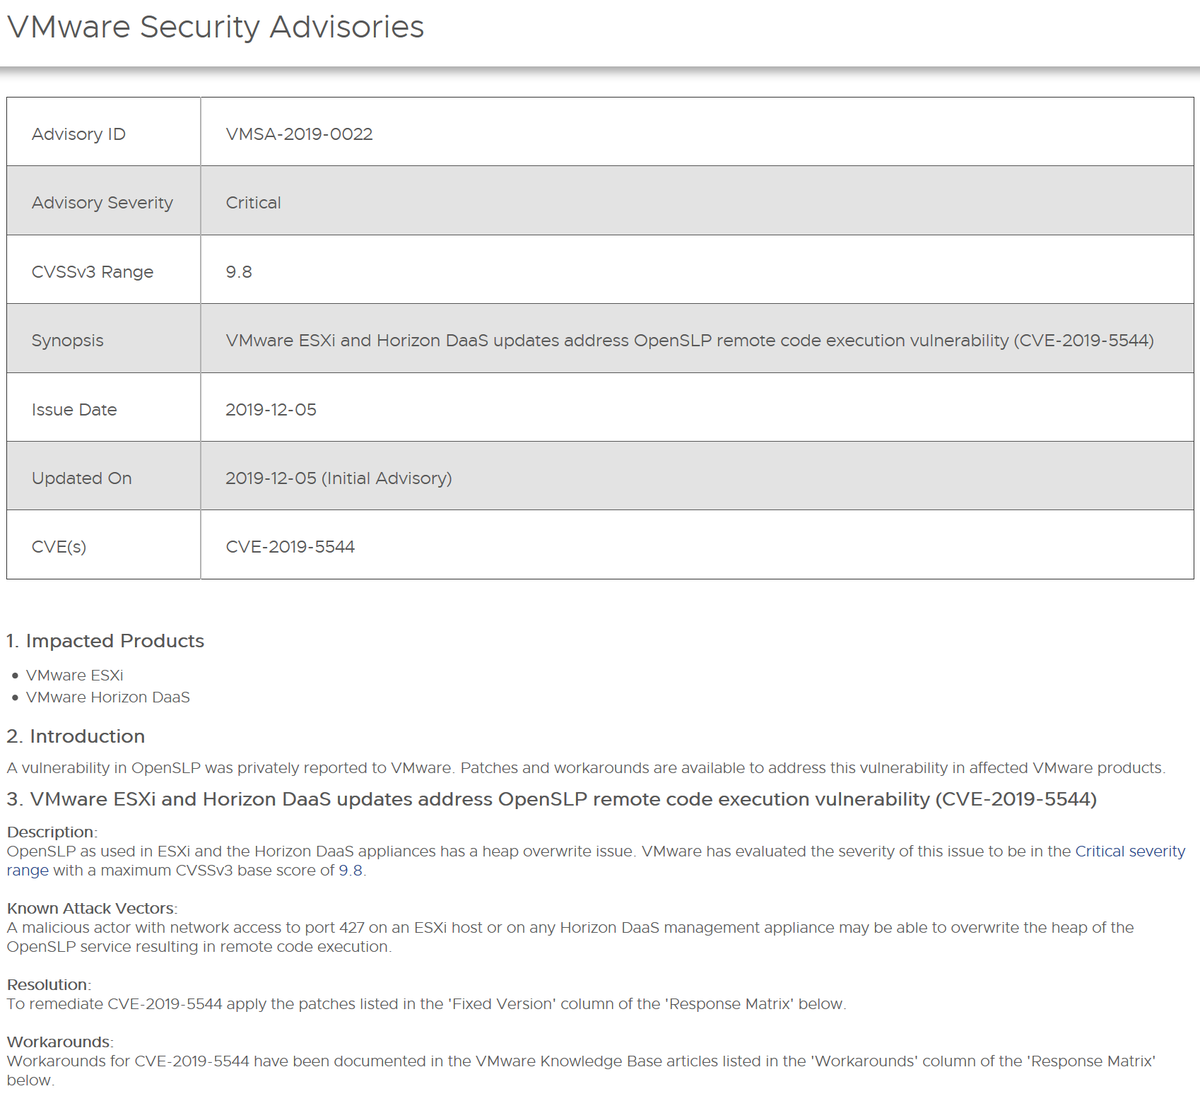Viewport: 1200px width, 1096px height.
Task: Select the 'VMware ESXi' bullet item
Action: click(x=75, y=675)
